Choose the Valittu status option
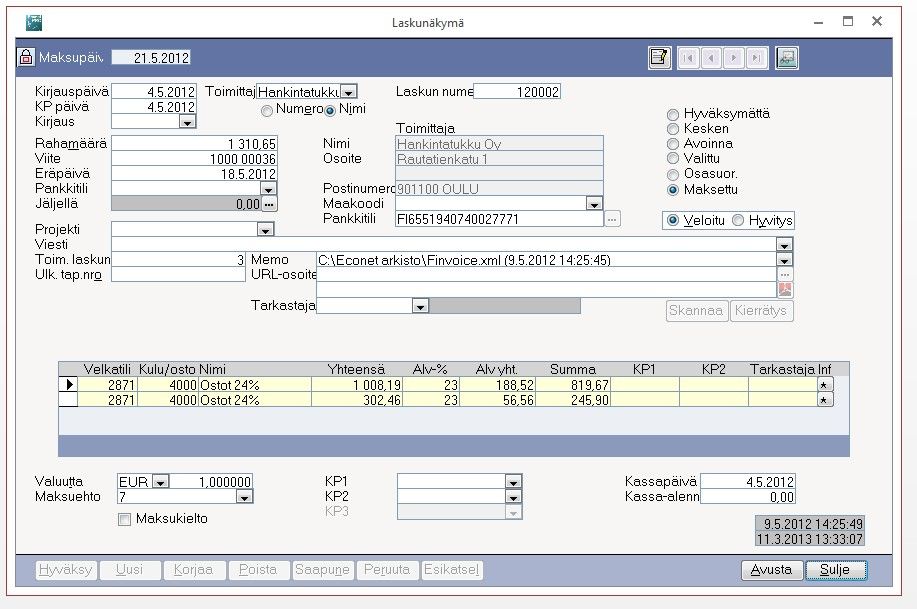 coord(673,159)
